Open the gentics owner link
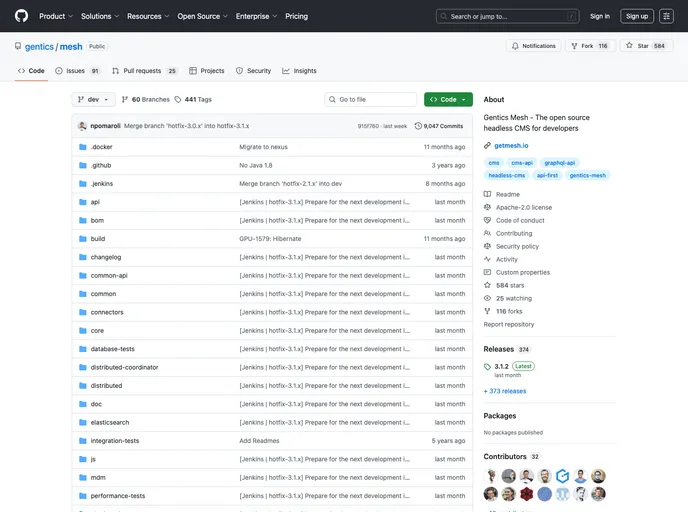Viewport: 688px width, 512px height. [39, 47]
